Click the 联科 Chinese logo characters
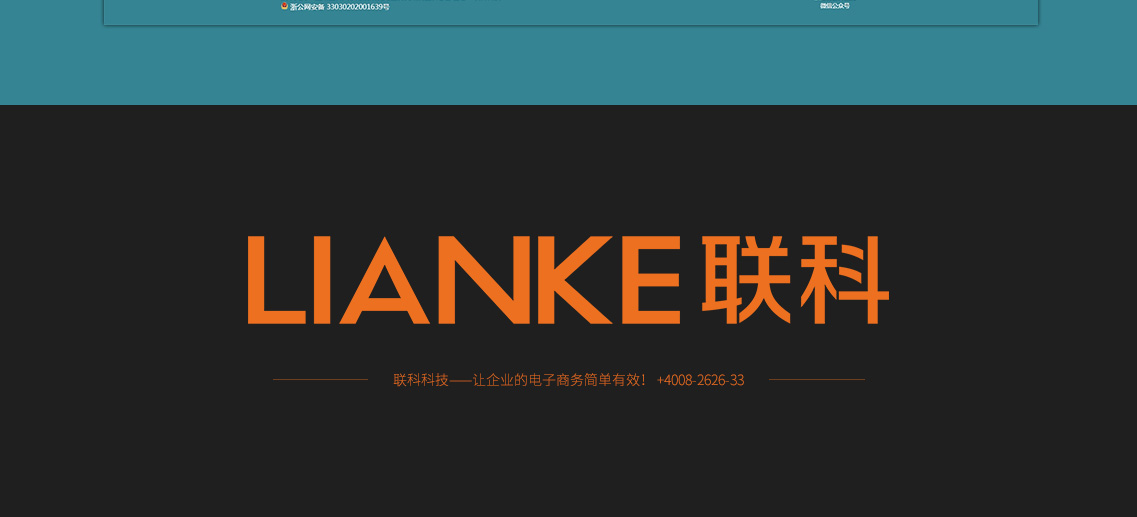This screenshot has height=517, width=1137. [795, 280]
